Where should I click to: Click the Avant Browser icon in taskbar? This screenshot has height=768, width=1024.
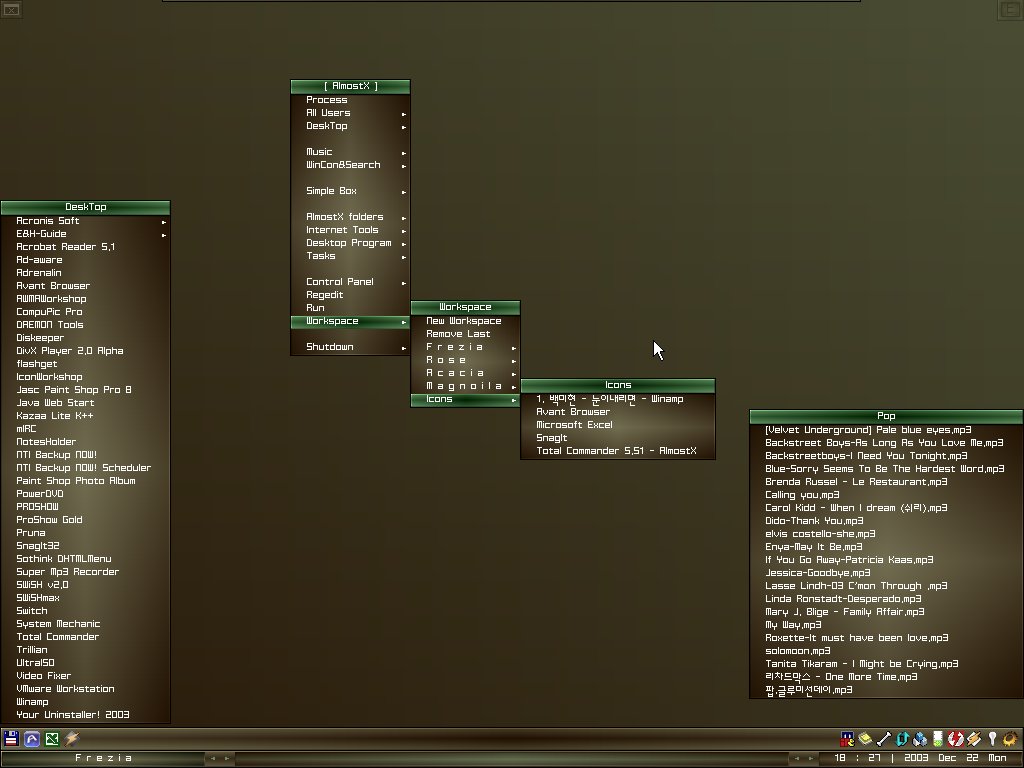coord(31,739)
